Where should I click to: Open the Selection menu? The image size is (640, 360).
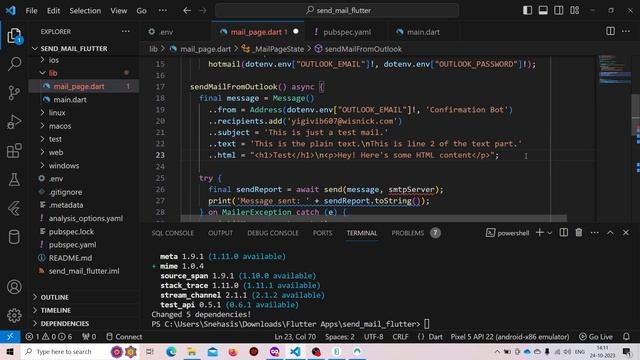85,11
